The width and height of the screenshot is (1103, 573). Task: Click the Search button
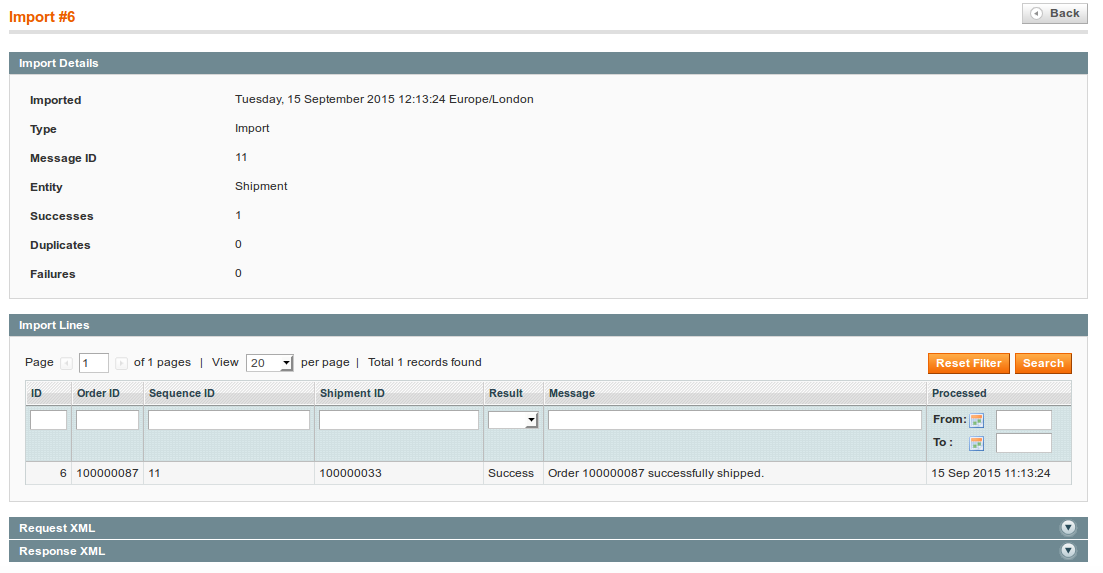coord(1043,363)
